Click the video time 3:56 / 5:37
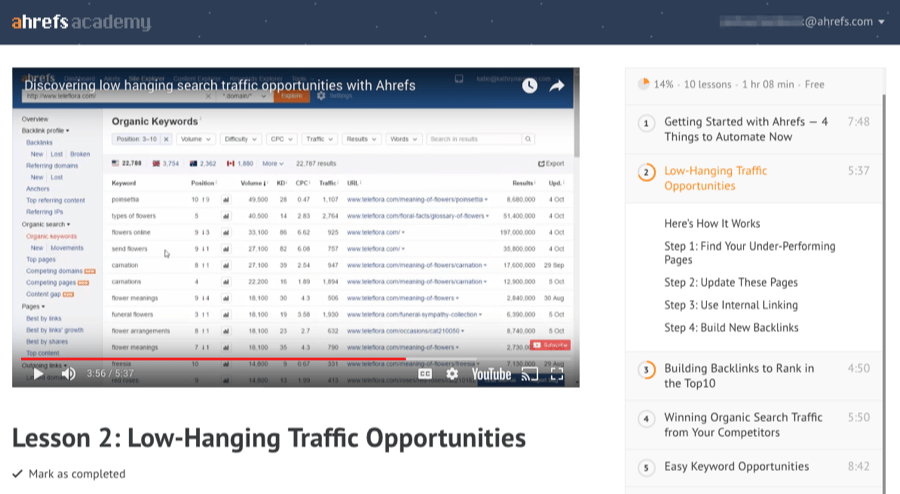The width and height of the screenshot is (900, 494). 110,374
